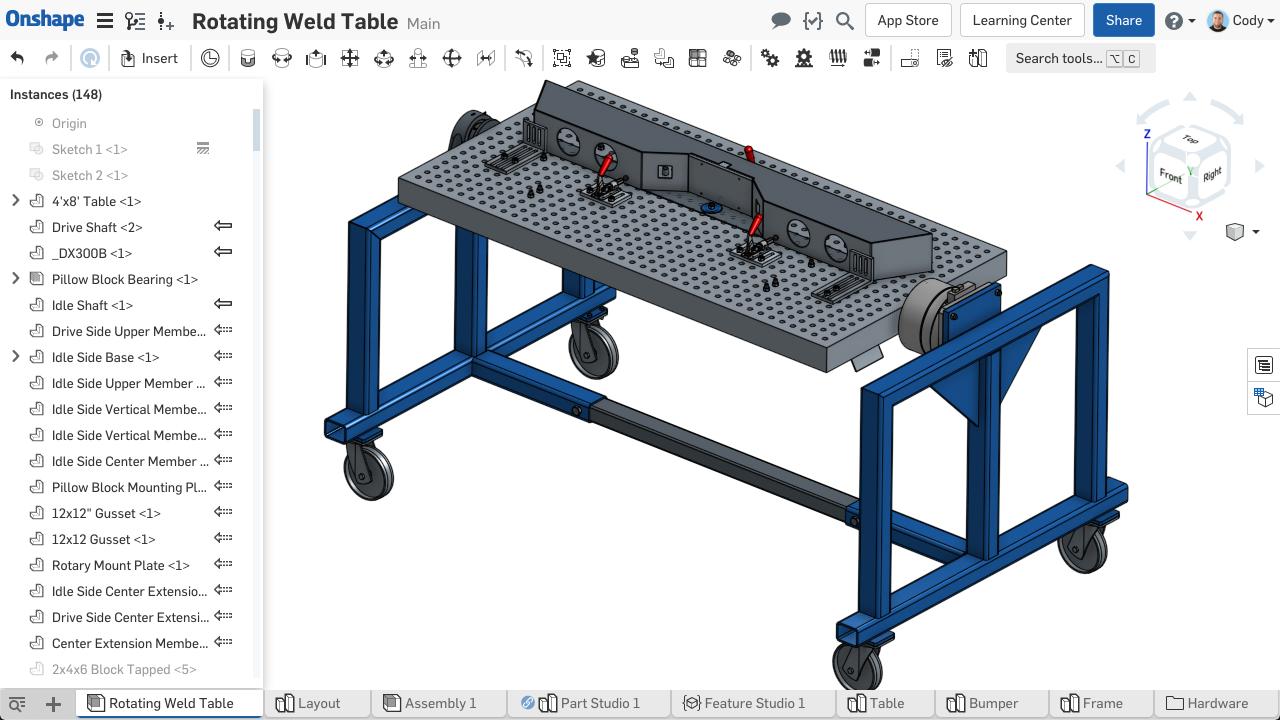This screenshot has height=720, width=1280.
Task: Open the Help dropdown menu
Action: [x=1179, y=20]
